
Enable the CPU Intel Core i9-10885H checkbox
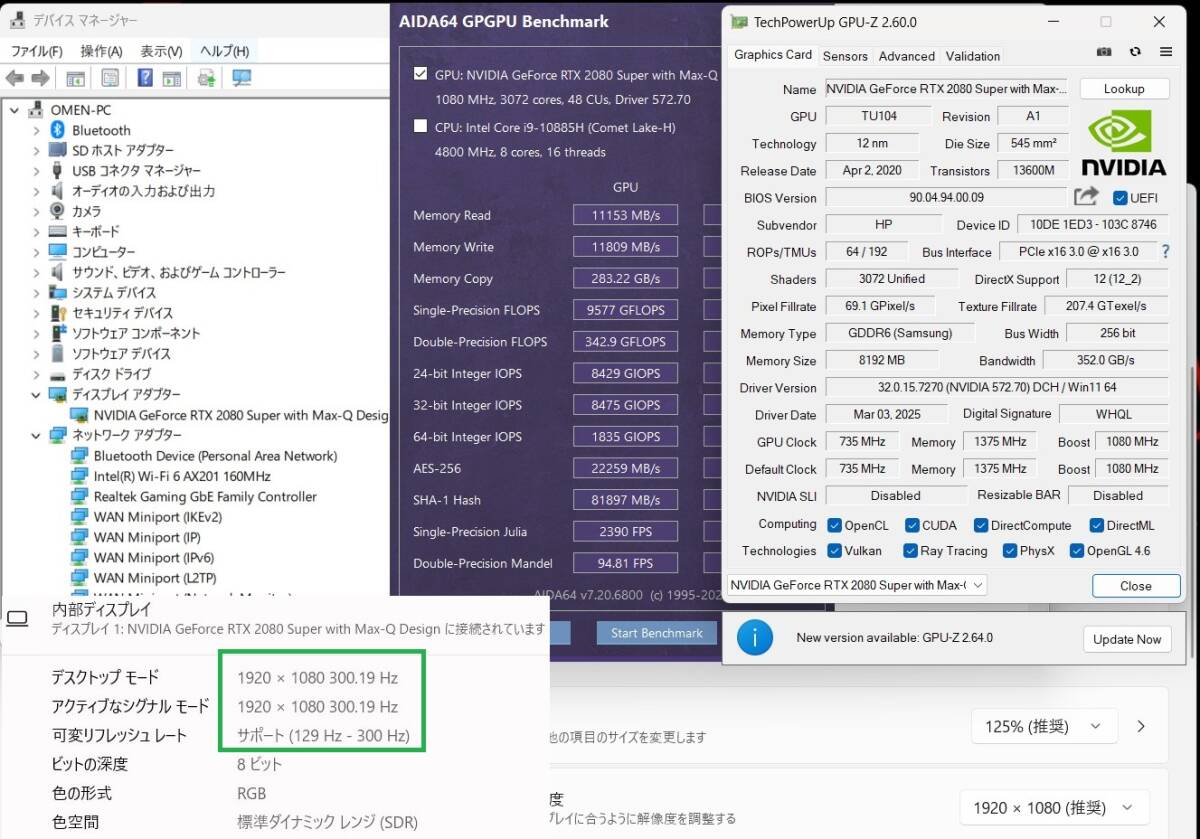click(421, 126)
